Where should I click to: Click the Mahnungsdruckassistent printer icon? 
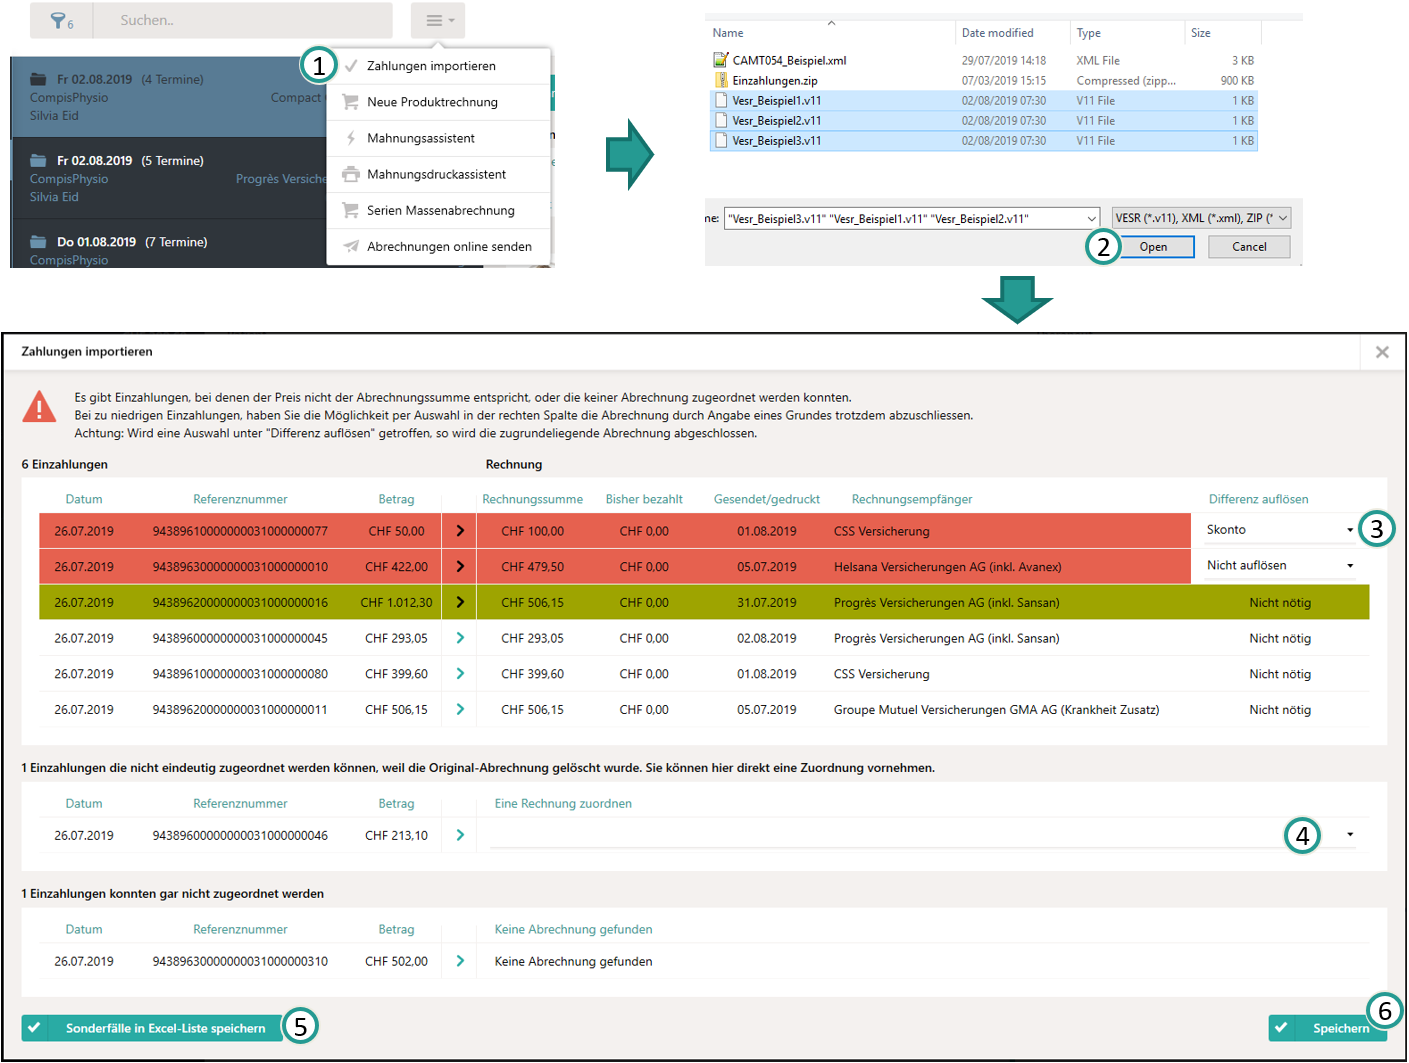[351, 174]
